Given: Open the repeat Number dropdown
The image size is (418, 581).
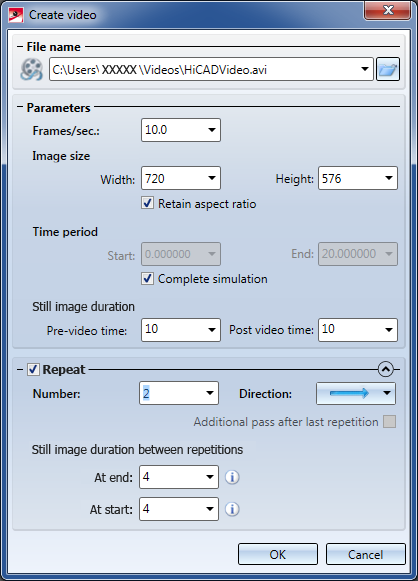Looking at the screenshot, I should [x=210, y=393].
